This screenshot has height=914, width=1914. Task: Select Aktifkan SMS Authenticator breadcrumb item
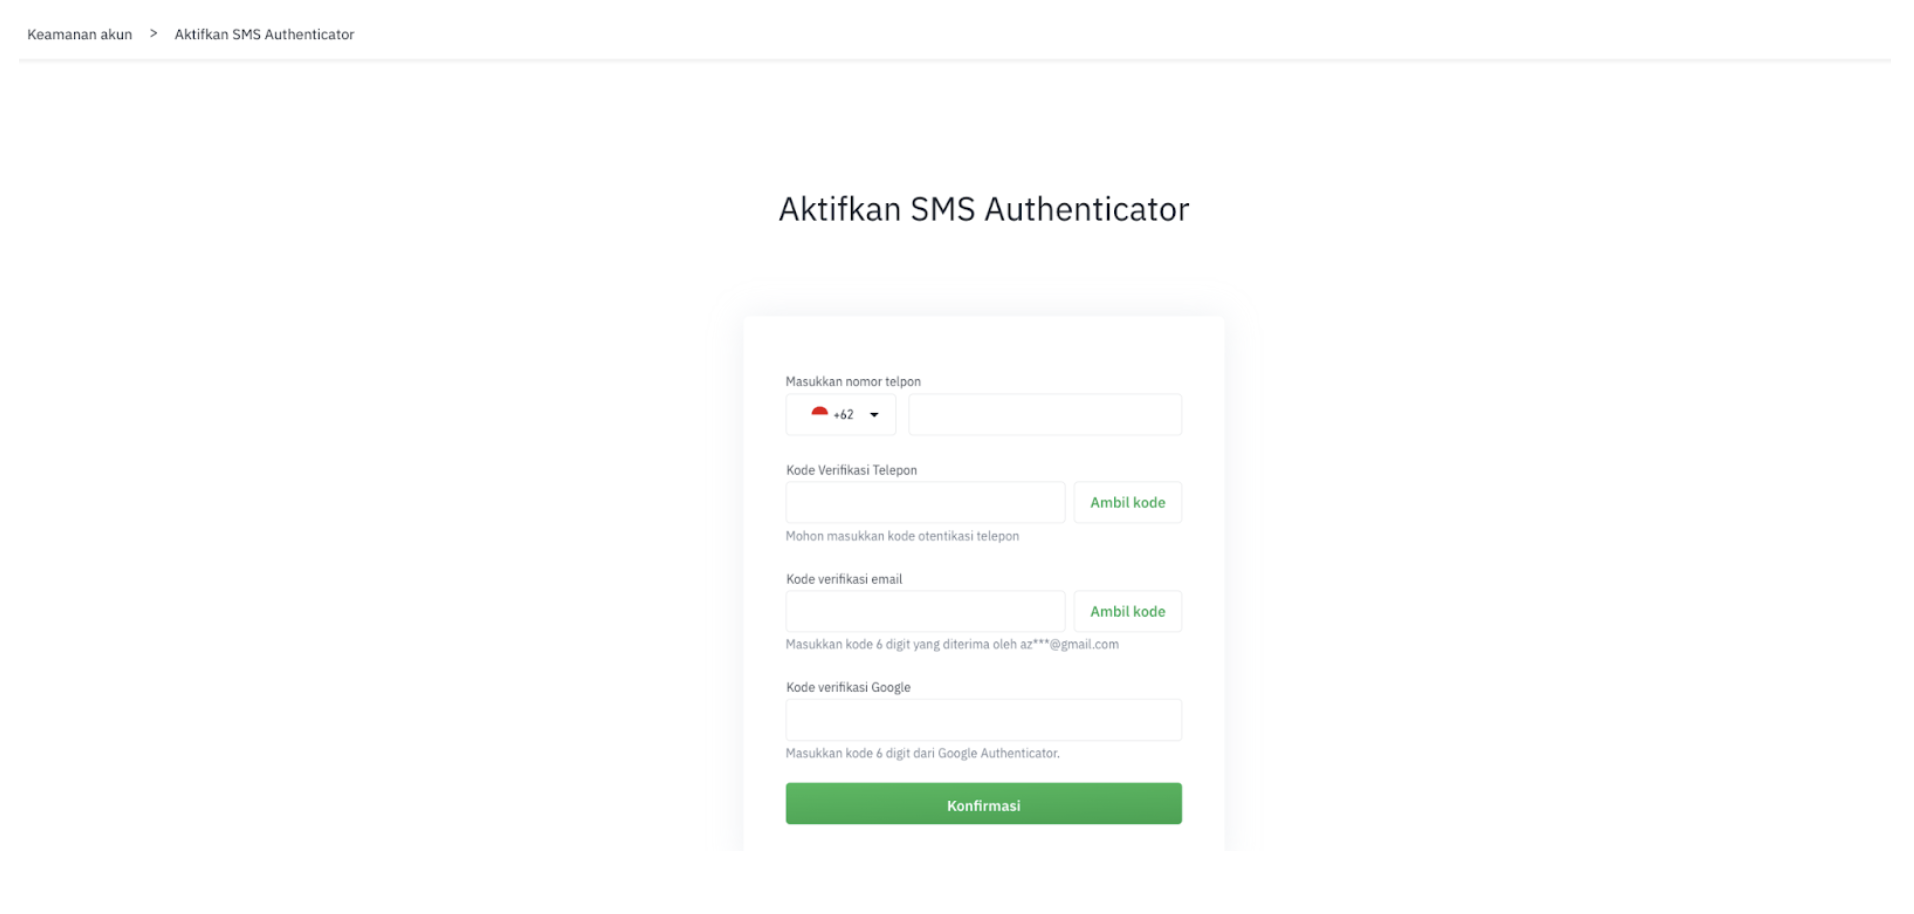(264, 34)
